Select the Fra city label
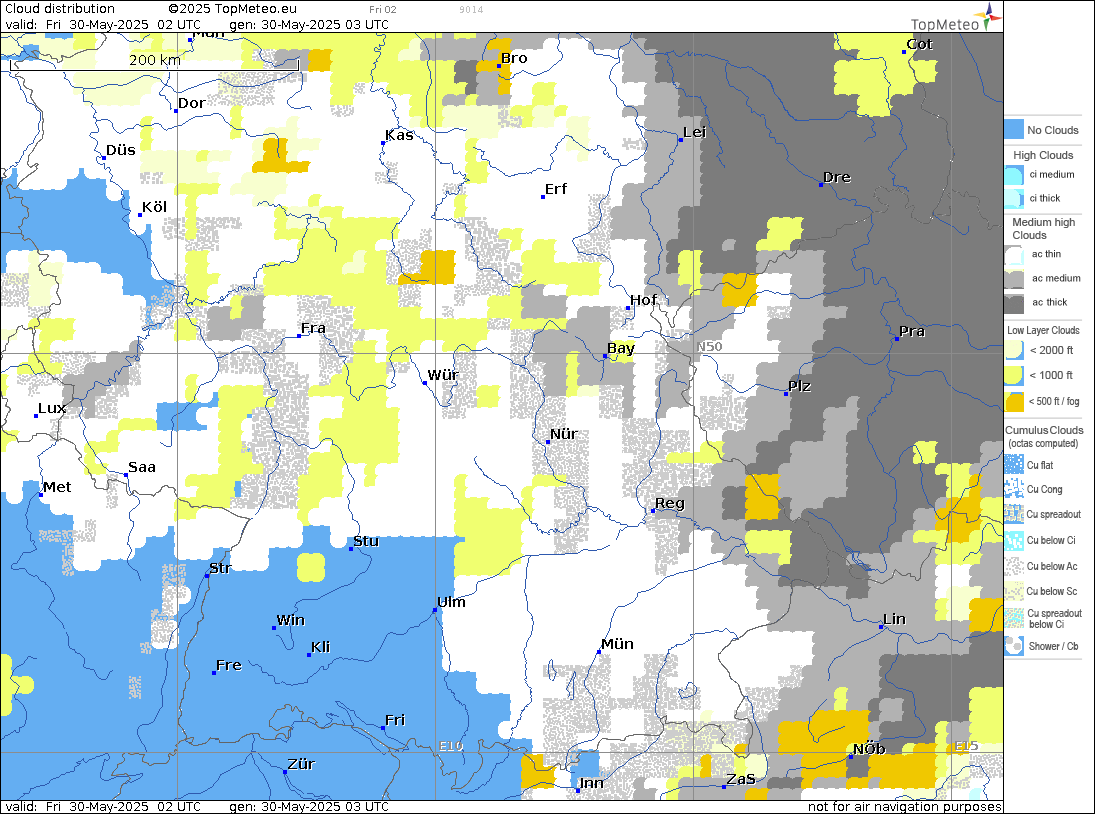Viewport: 1095px width, 814px height. click(313, 327)
